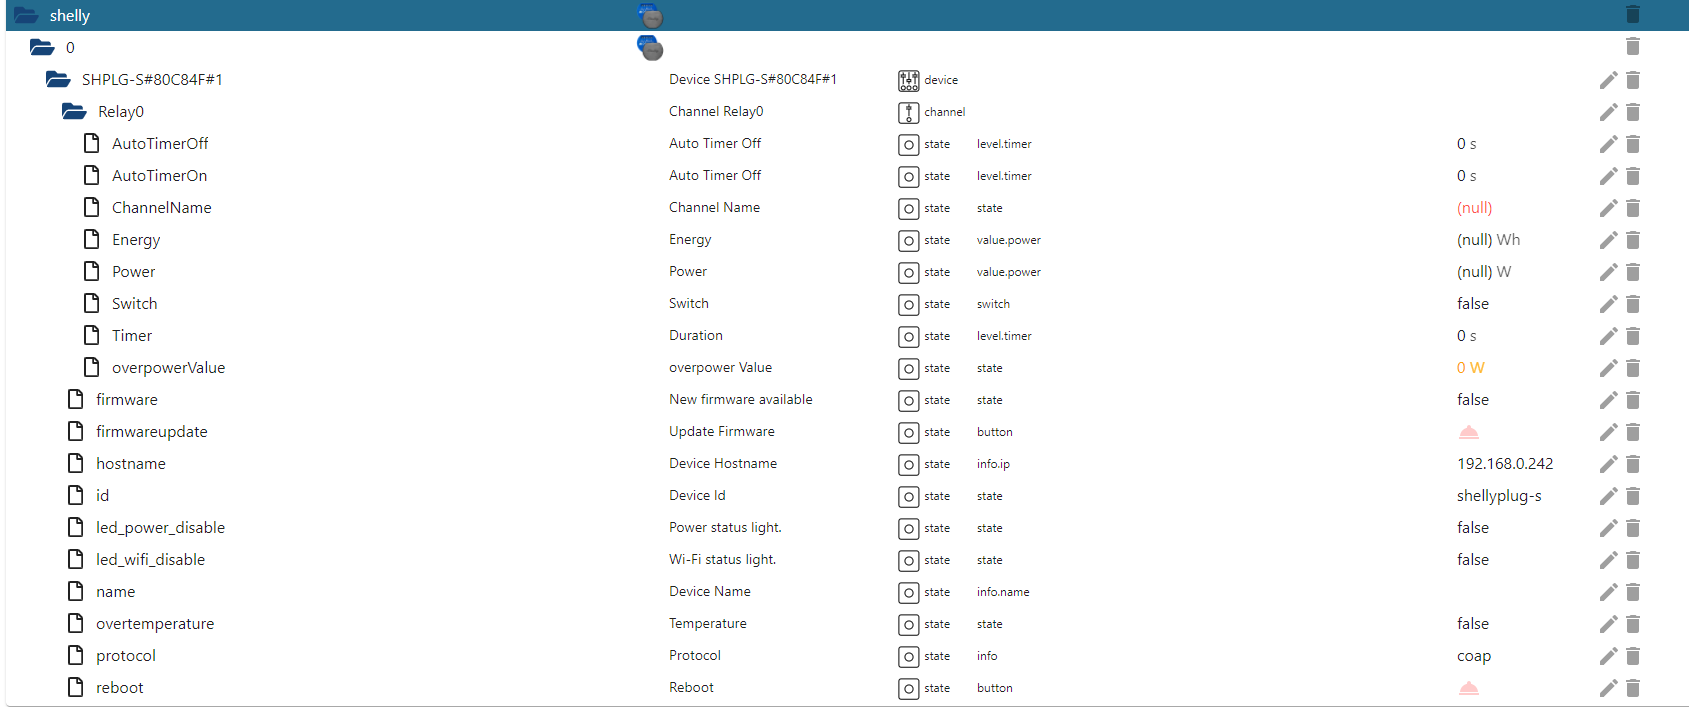Edit the SHPLG-S#80C84F#1 device with pencil icon
The image size is (1689, 707).
(1608, 80)
